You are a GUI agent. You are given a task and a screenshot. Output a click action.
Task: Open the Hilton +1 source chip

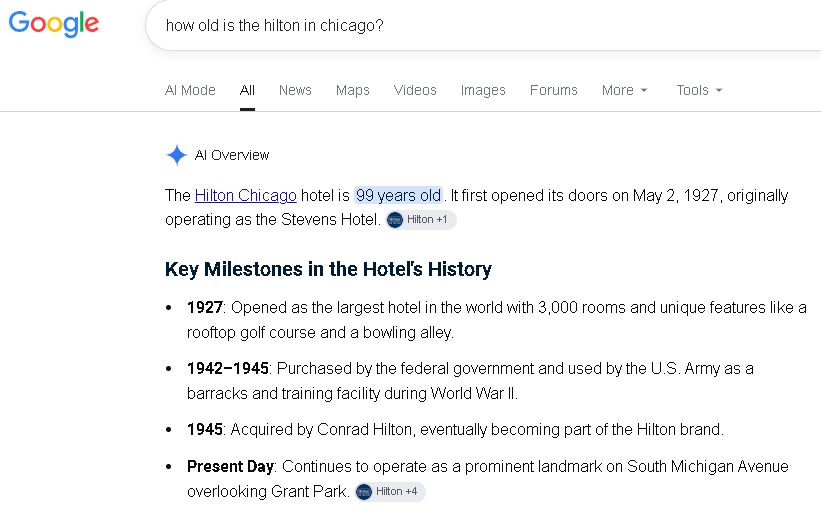pos(421,220)
